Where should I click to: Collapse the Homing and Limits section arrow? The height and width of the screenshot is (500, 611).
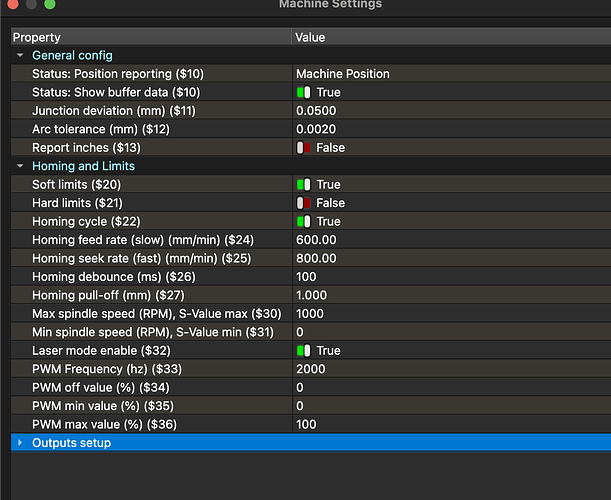[x=20, y=166]
